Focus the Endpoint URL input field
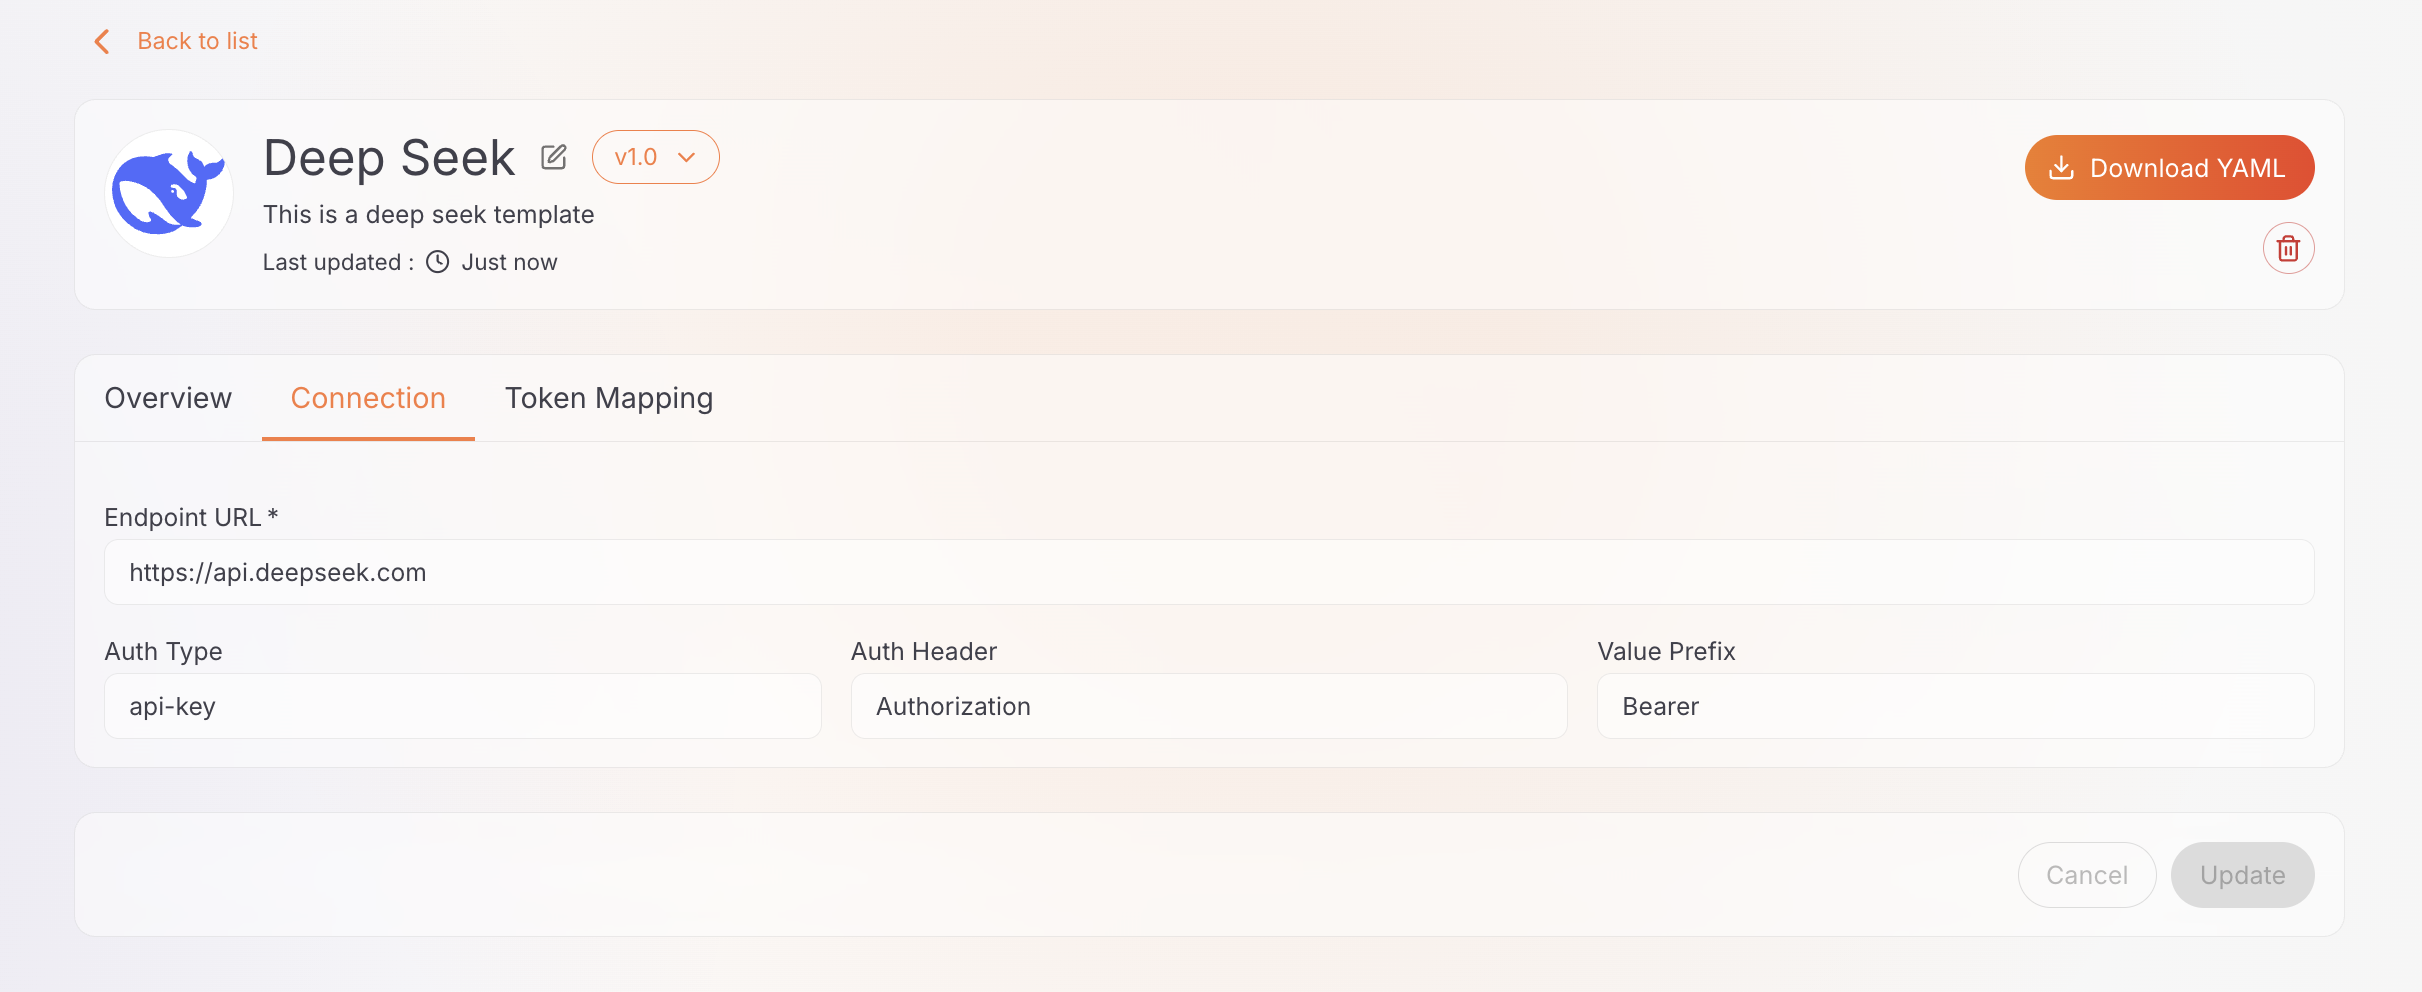This screenshot has height=992, width=2422. coord(1209,572)
